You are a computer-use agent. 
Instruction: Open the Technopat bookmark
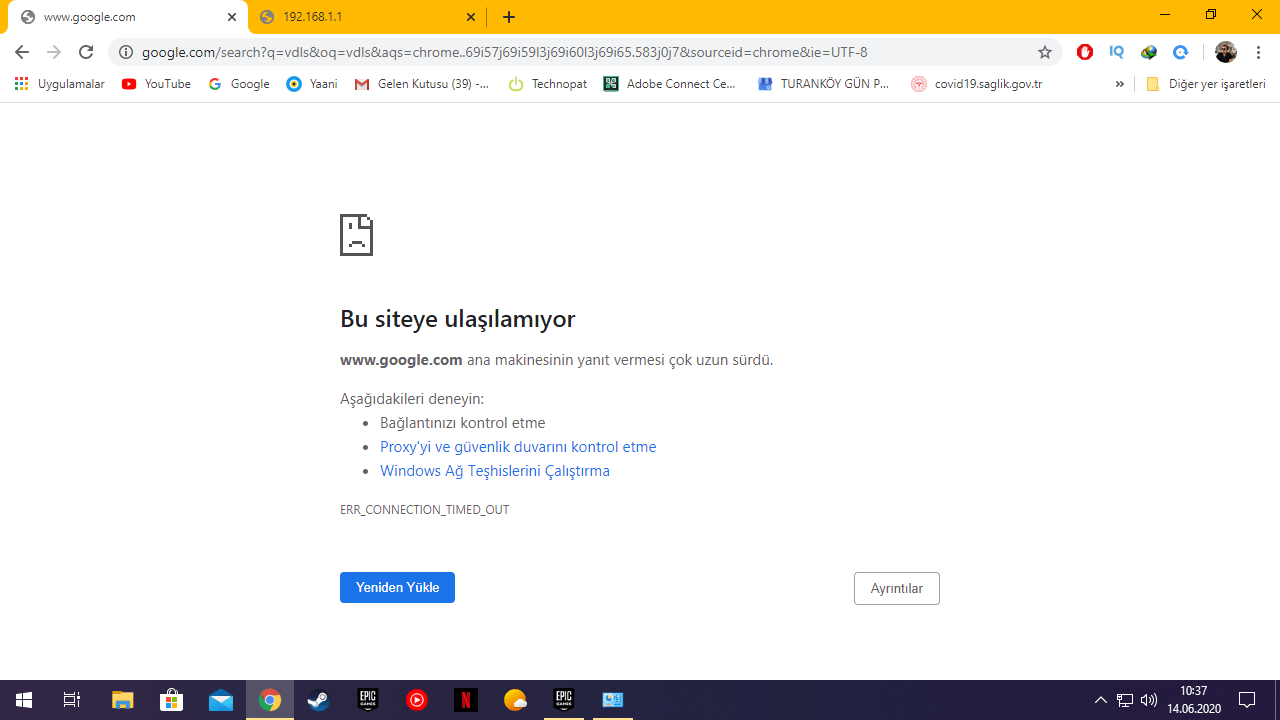tap(548, 84)
